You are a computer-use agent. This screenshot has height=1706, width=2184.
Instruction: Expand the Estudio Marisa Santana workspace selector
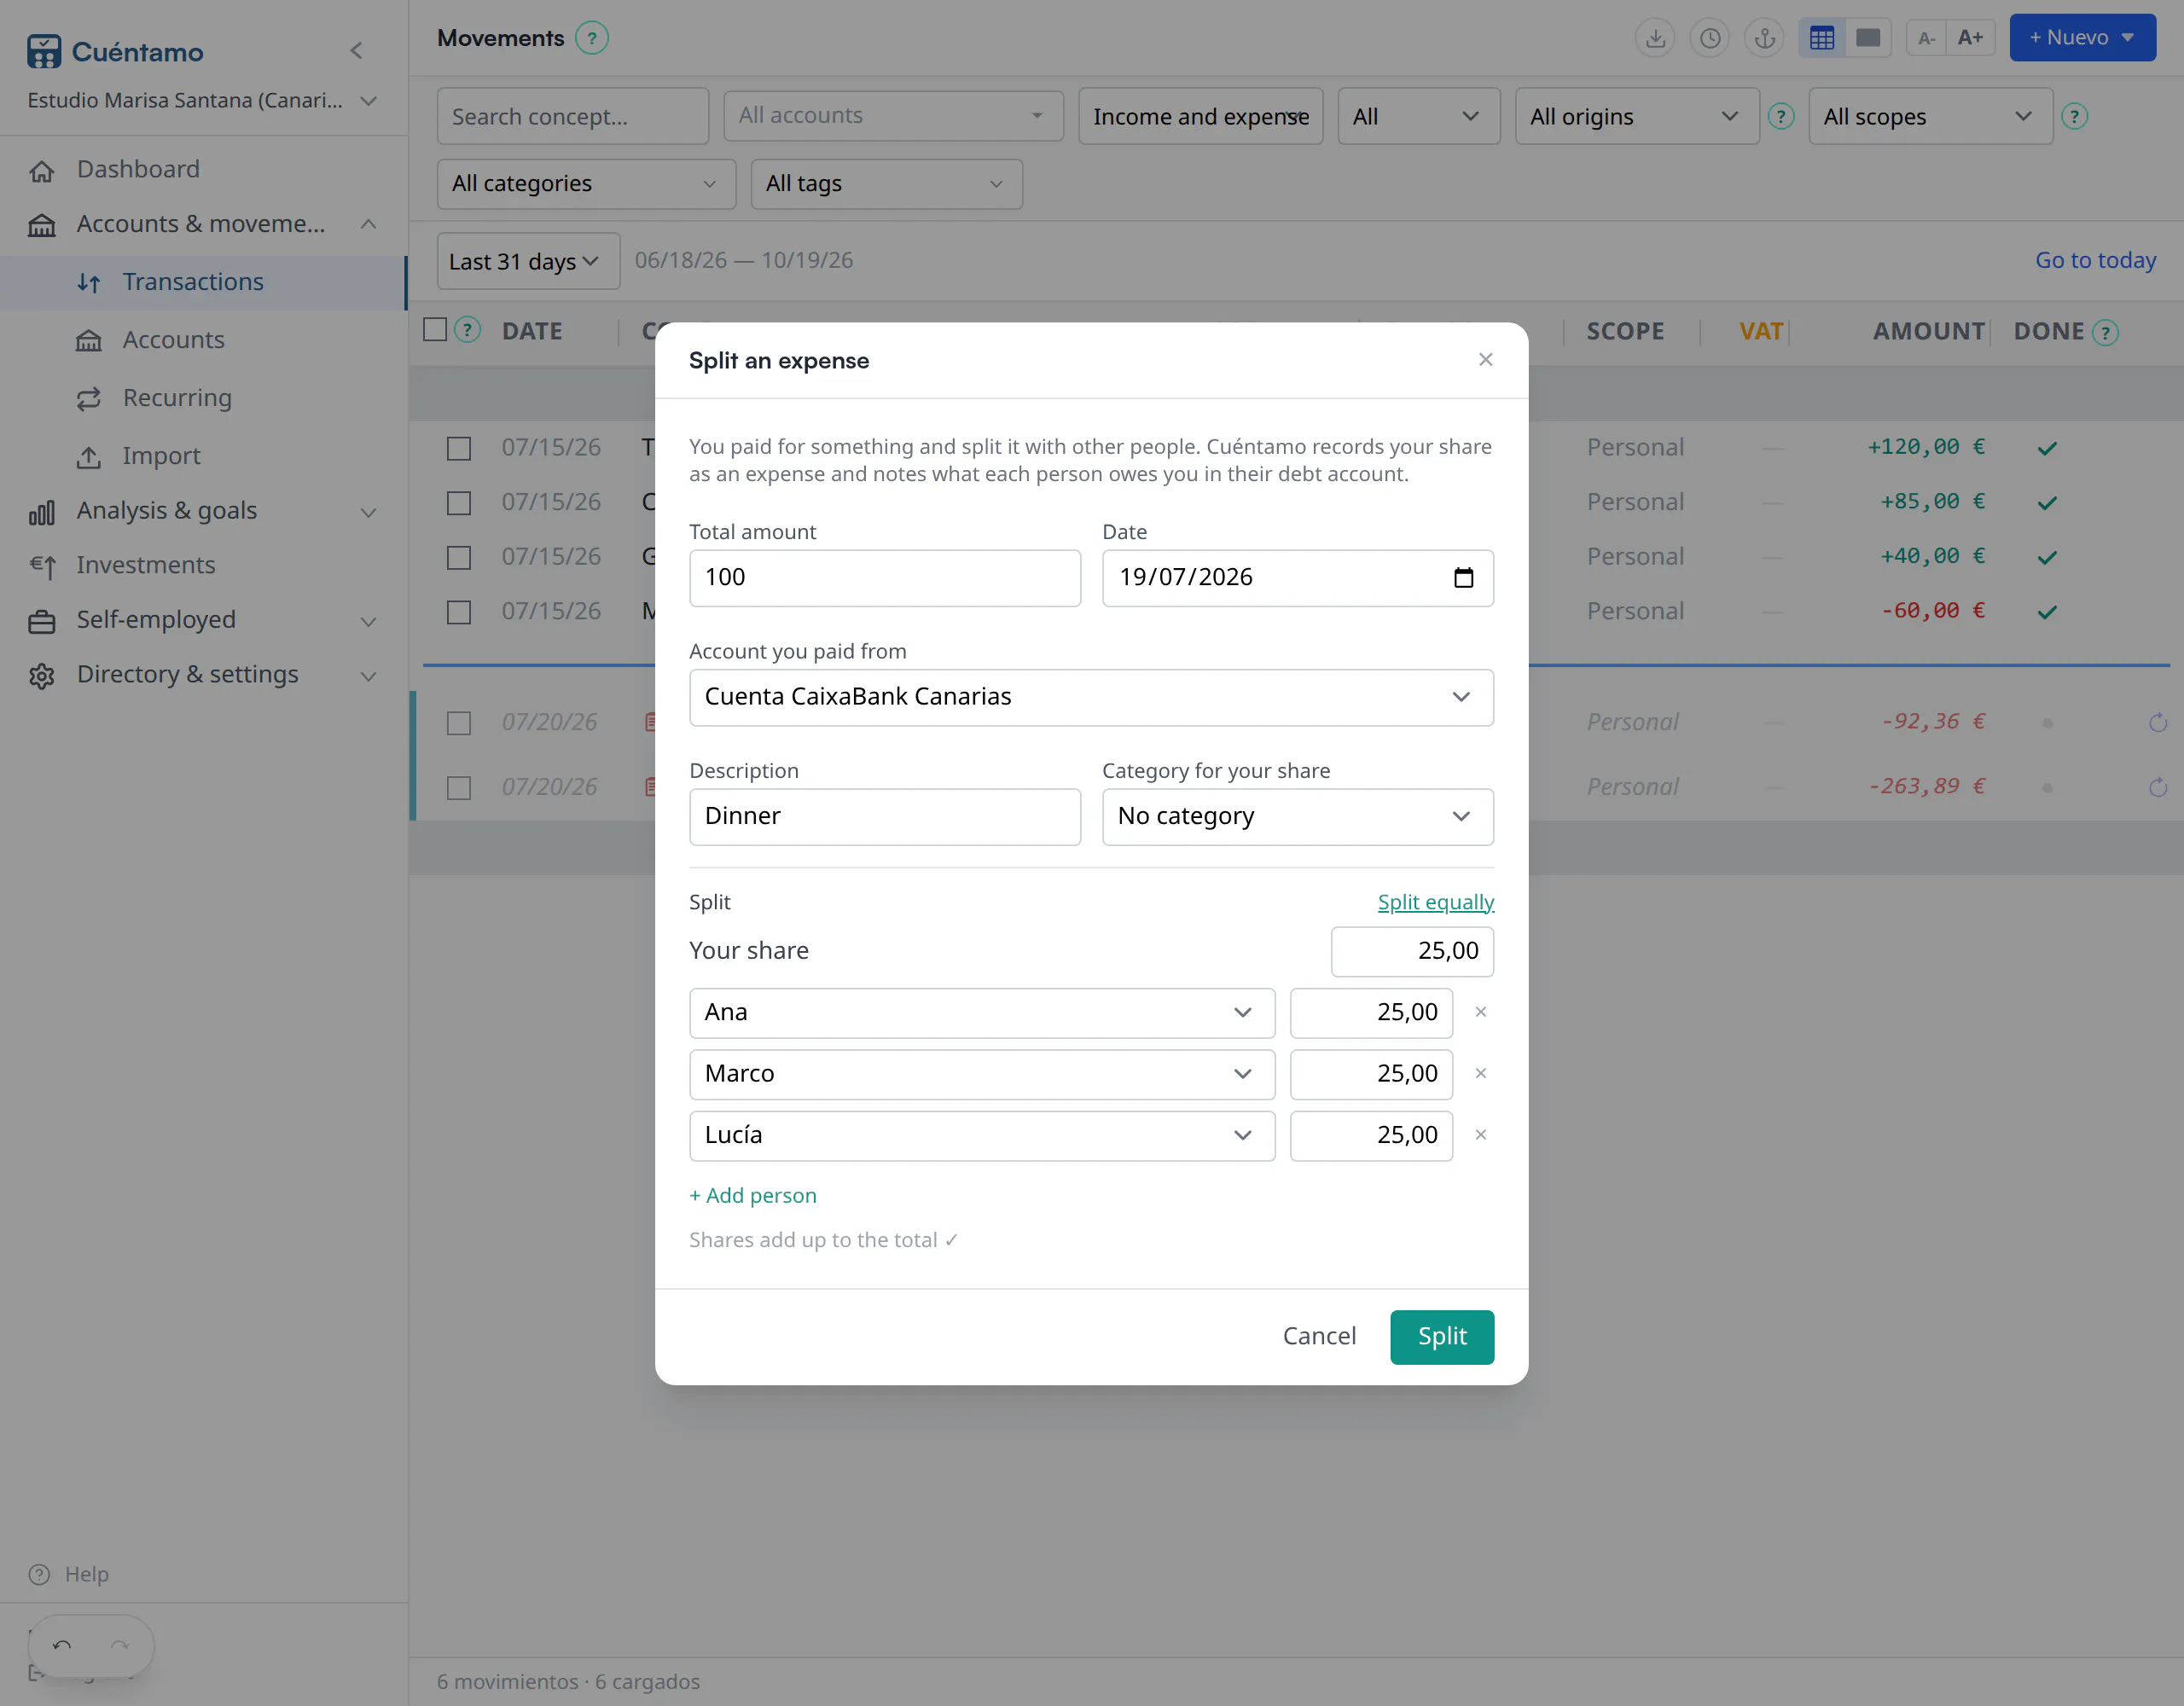coord(202,100)
